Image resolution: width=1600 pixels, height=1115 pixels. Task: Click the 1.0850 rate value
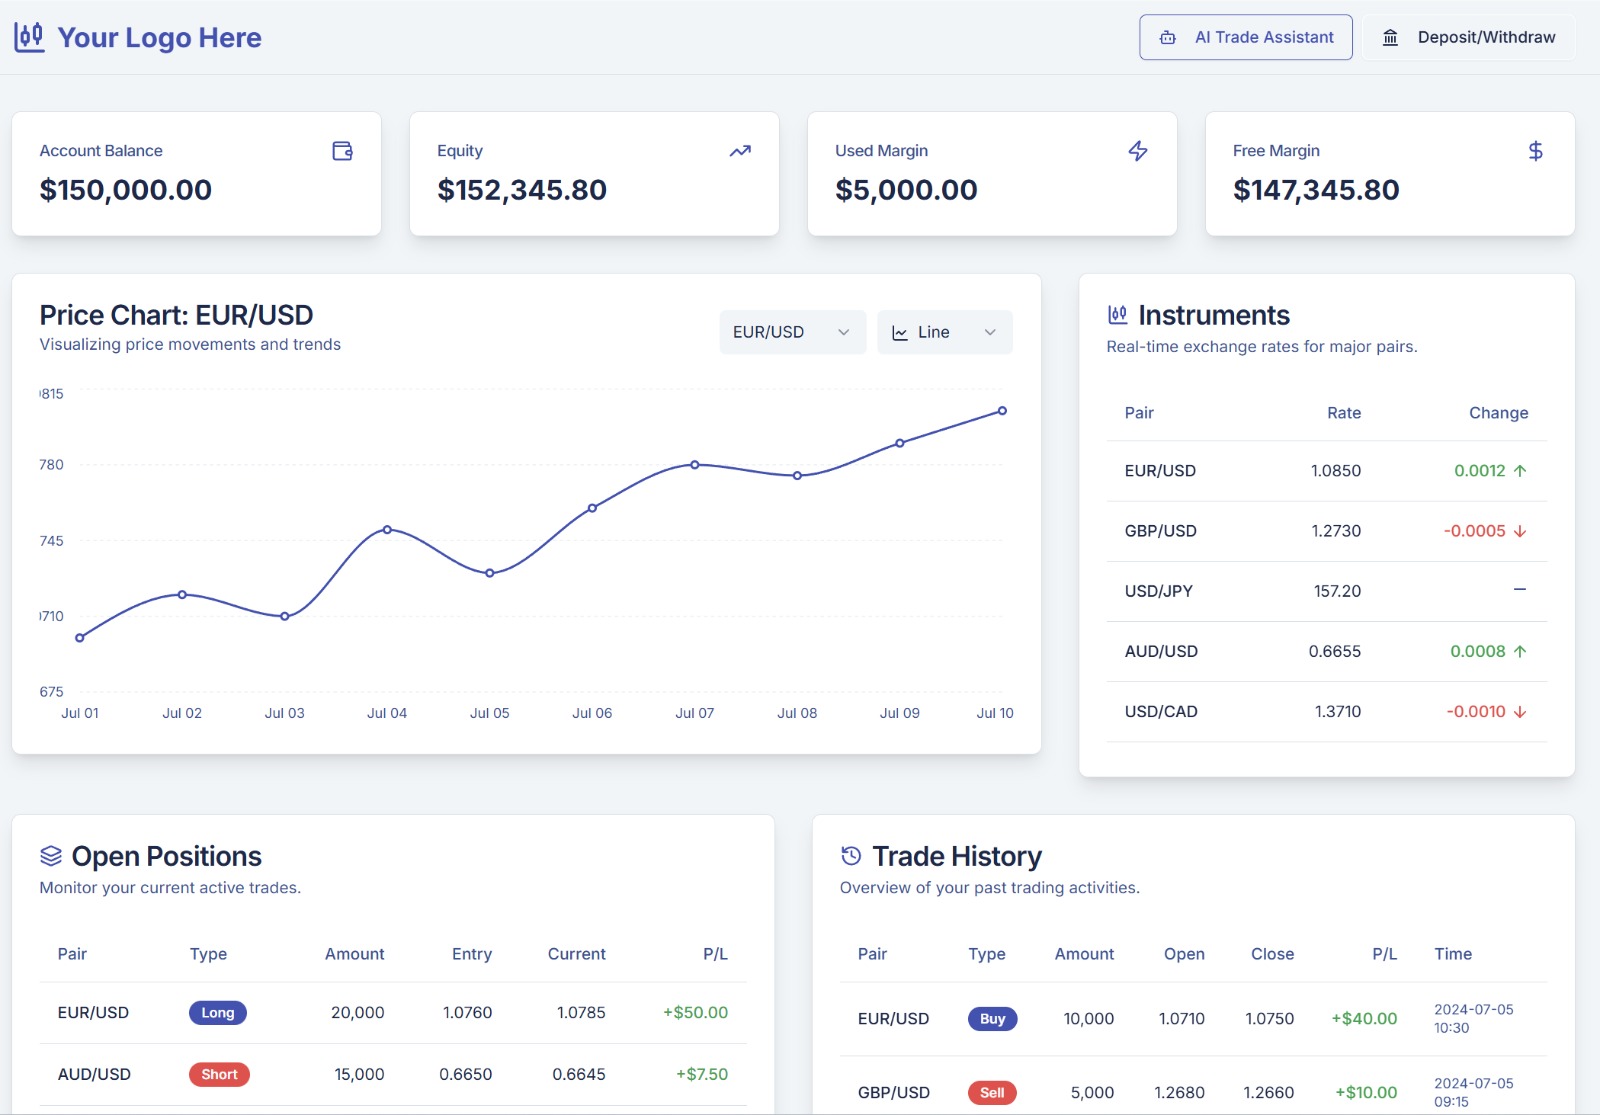(1336, 471)
